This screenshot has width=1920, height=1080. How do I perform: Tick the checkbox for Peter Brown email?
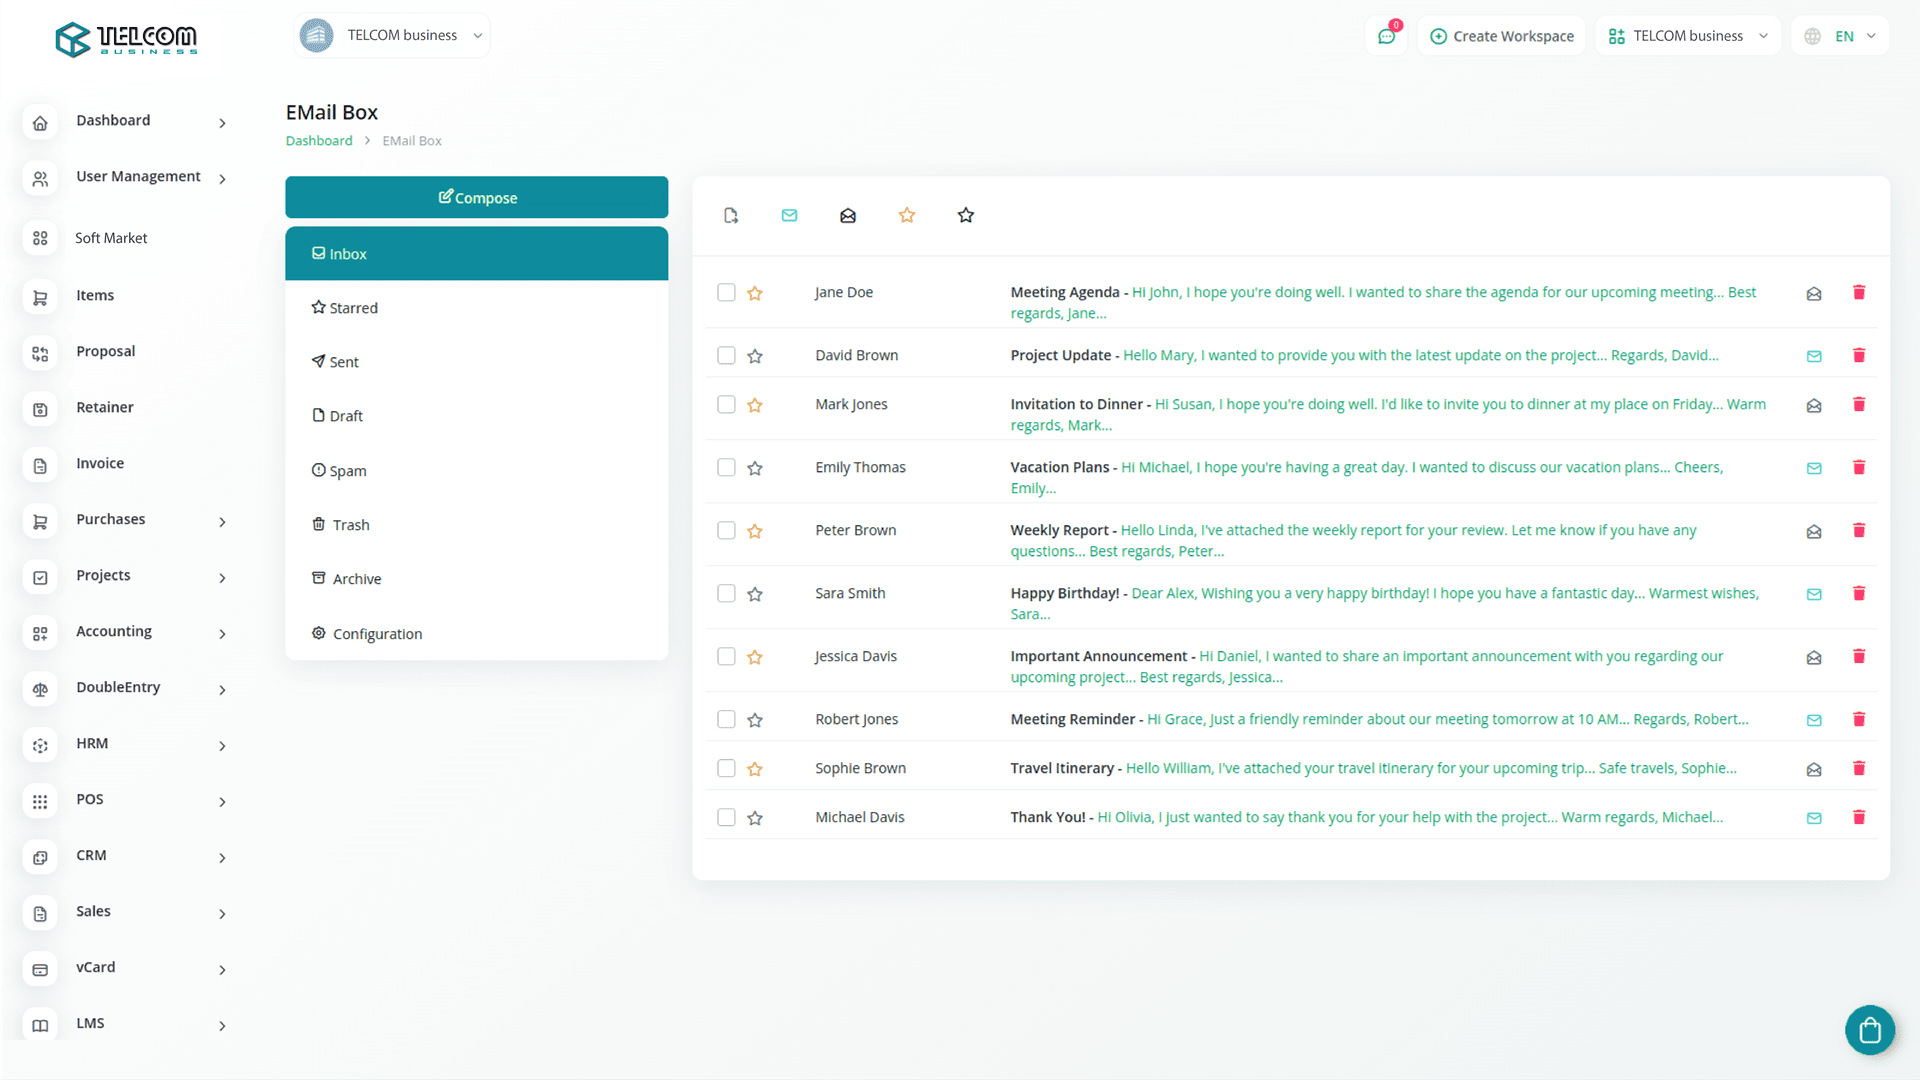click(x=726, y=530)
